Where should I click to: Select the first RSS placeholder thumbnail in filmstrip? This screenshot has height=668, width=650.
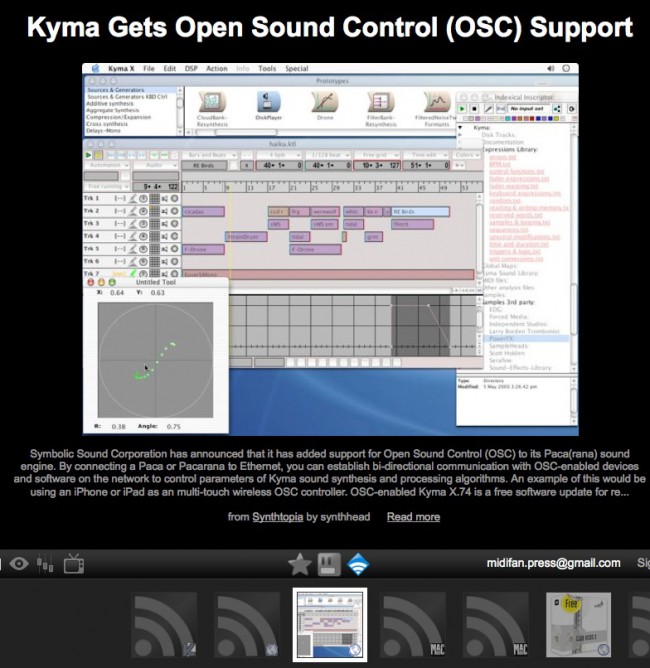pos(165,625)
